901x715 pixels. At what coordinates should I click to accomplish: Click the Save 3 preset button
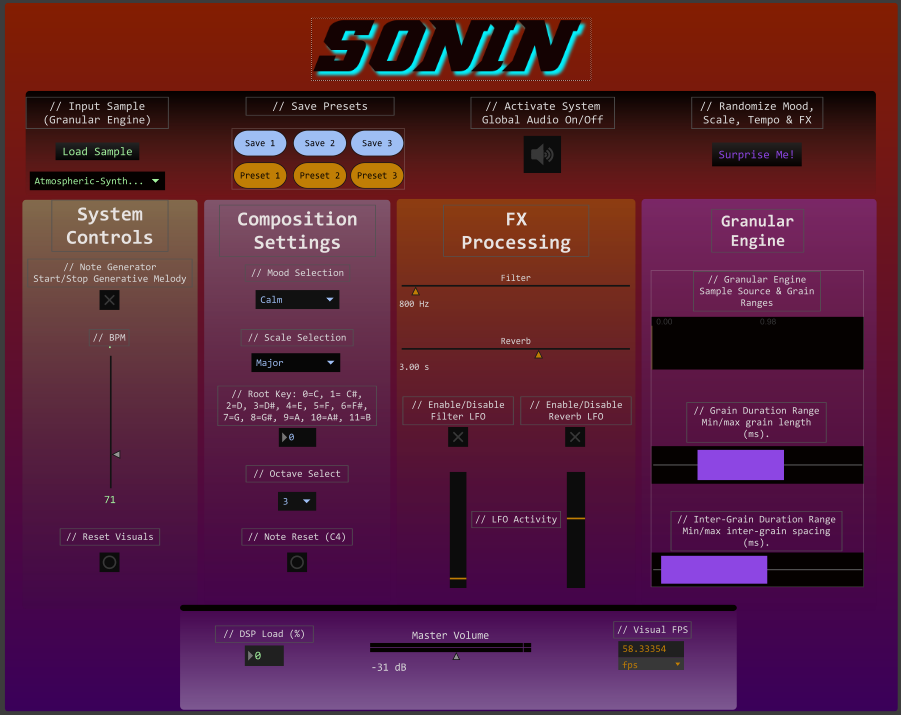377,143
